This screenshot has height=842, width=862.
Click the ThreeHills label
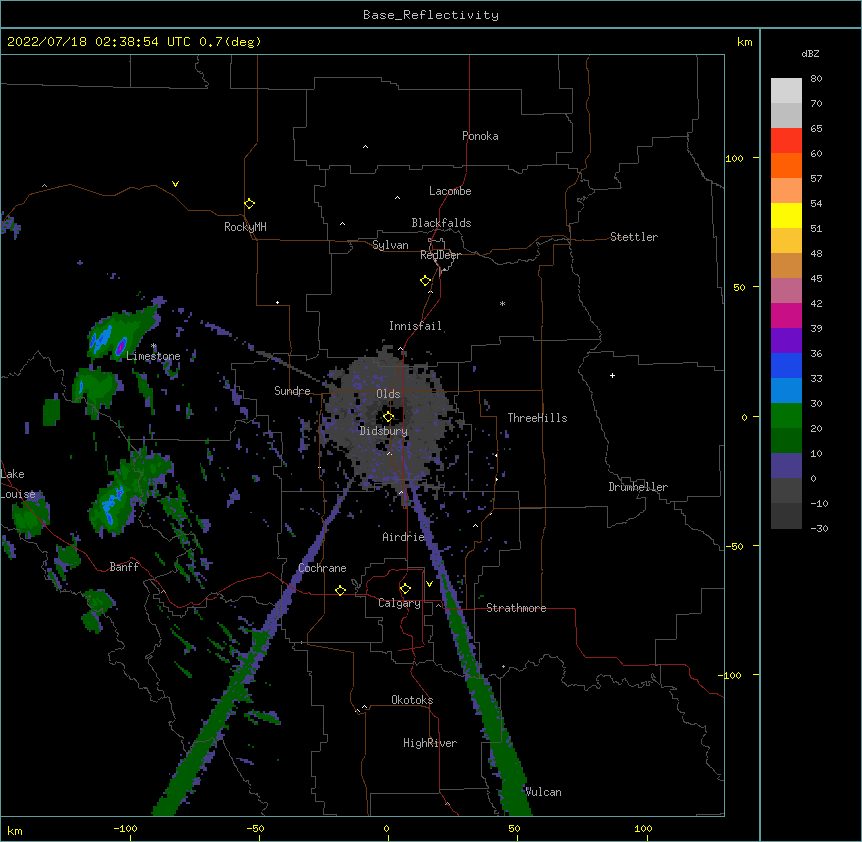[537, 418]
